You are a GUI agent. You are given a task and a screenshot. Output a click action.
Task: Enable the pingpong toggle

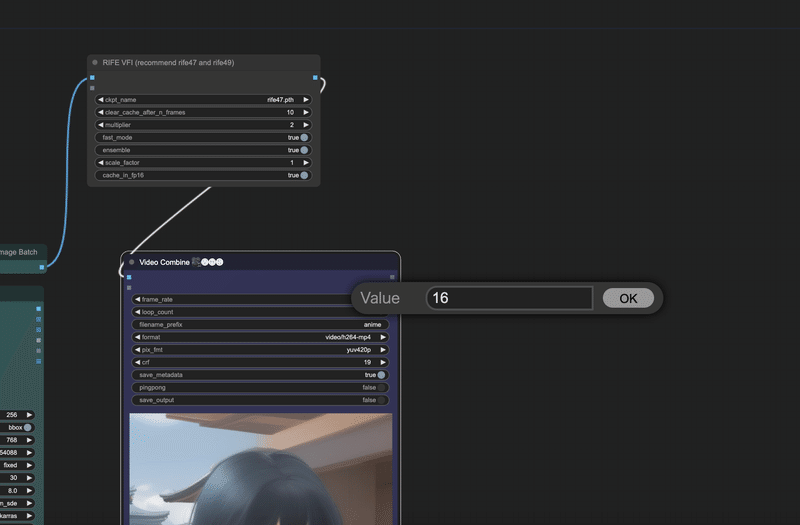click(x=381, y=387)
